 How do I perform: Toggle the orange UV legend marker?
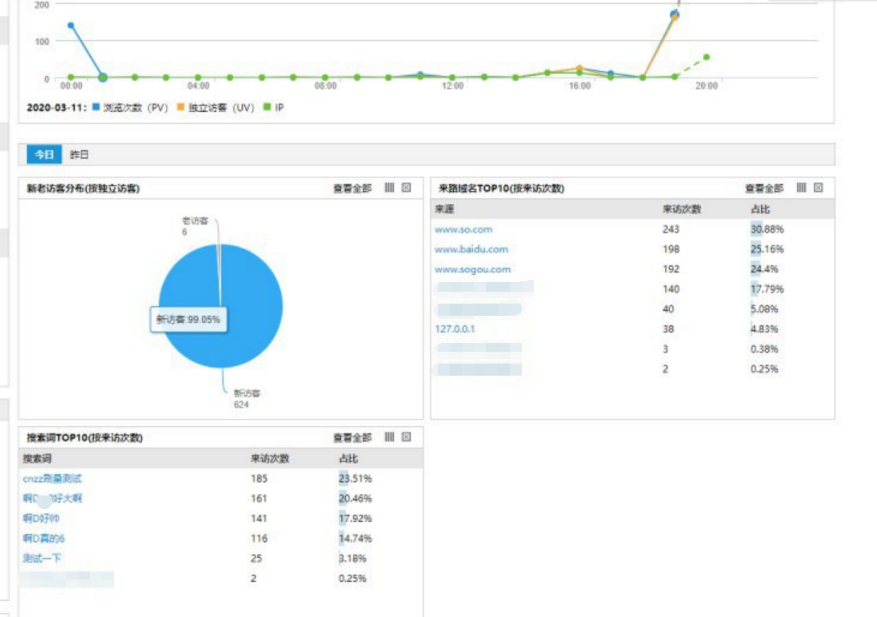pyautogui.click(x=181, y=107)
